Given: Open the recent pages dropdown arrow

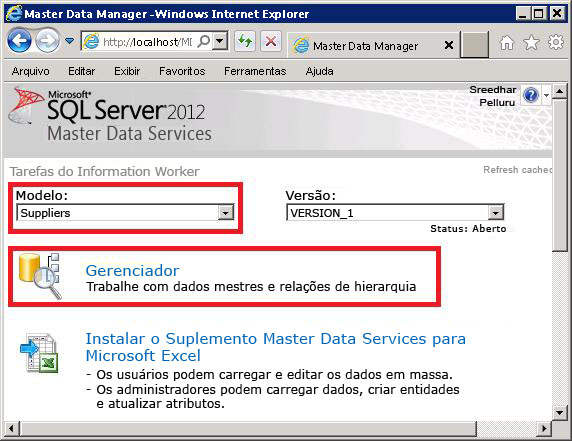Looking at the screenshot, I should [69, 40].
